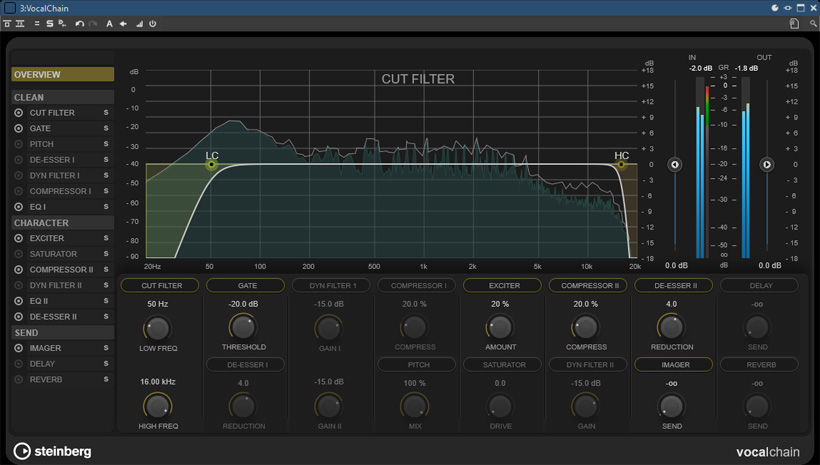Solo the EQ I module with its S
820x465 pixels.
coord(106,207)
